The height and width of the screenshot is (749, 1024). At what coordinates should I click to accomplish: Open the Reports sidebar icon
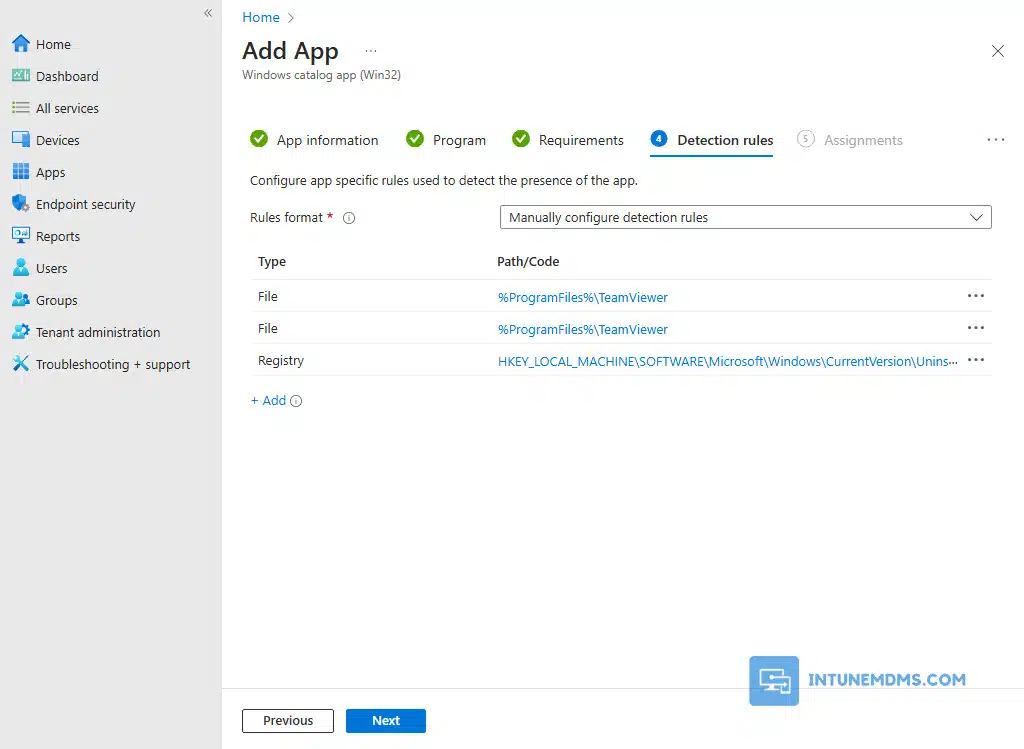coord(21,236)
